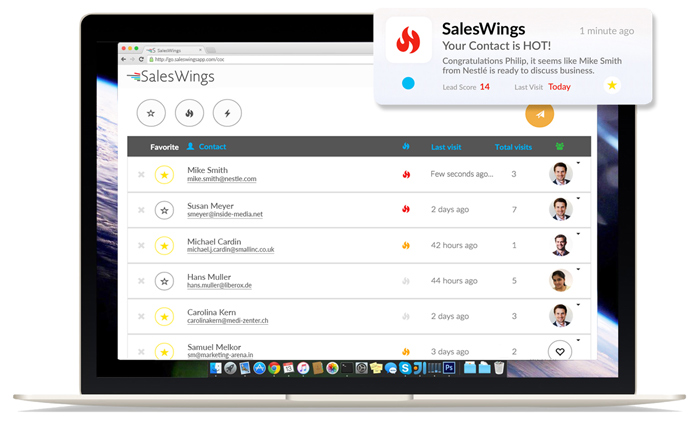Screen dimensions: 700x426
Task: Remove Mike Smith with the X icon
Action: (141, 175)
